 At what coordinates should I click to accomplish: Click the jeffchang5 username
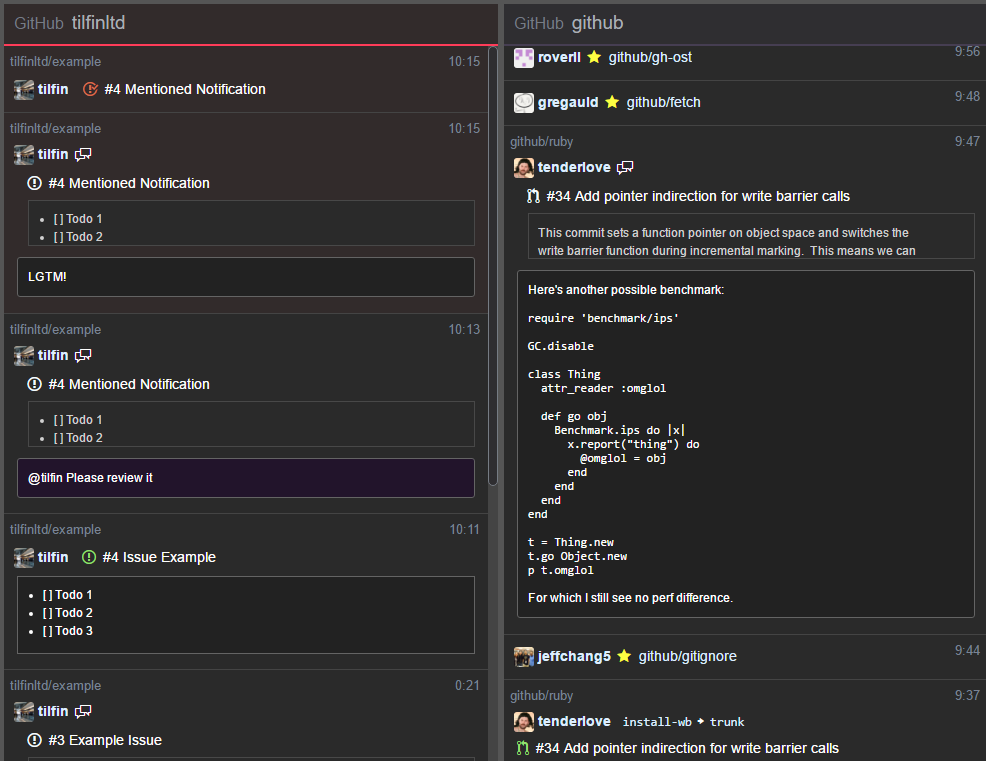[574, 656]
